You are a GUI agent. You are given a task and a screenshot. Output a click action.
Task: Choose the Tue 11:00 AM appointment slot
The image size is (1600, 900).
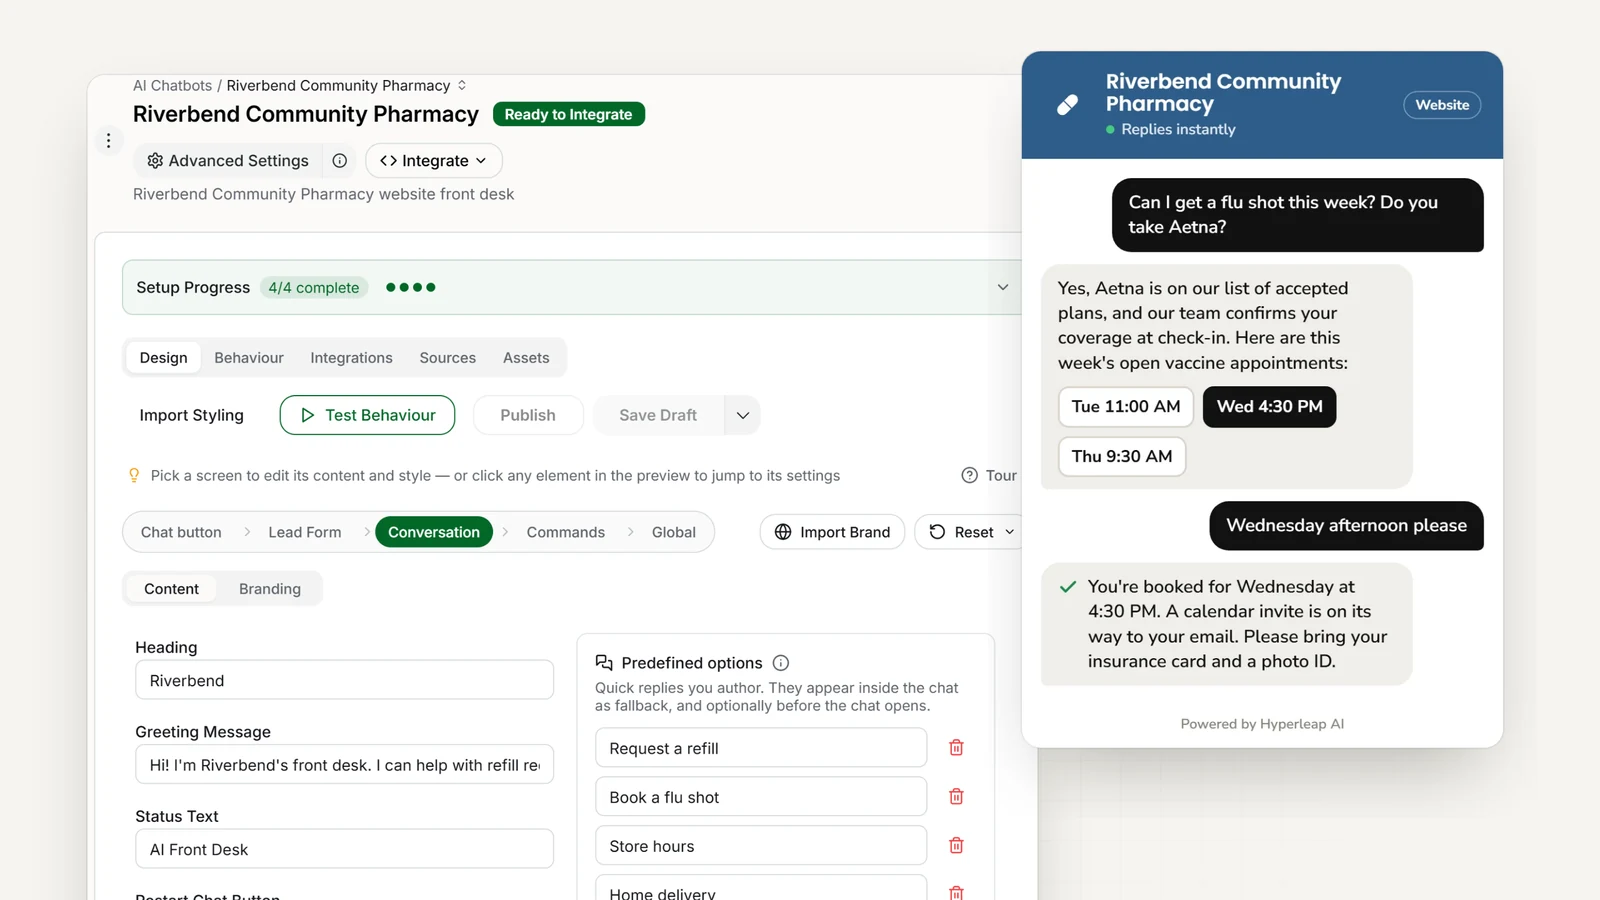tap(1126, 407)
